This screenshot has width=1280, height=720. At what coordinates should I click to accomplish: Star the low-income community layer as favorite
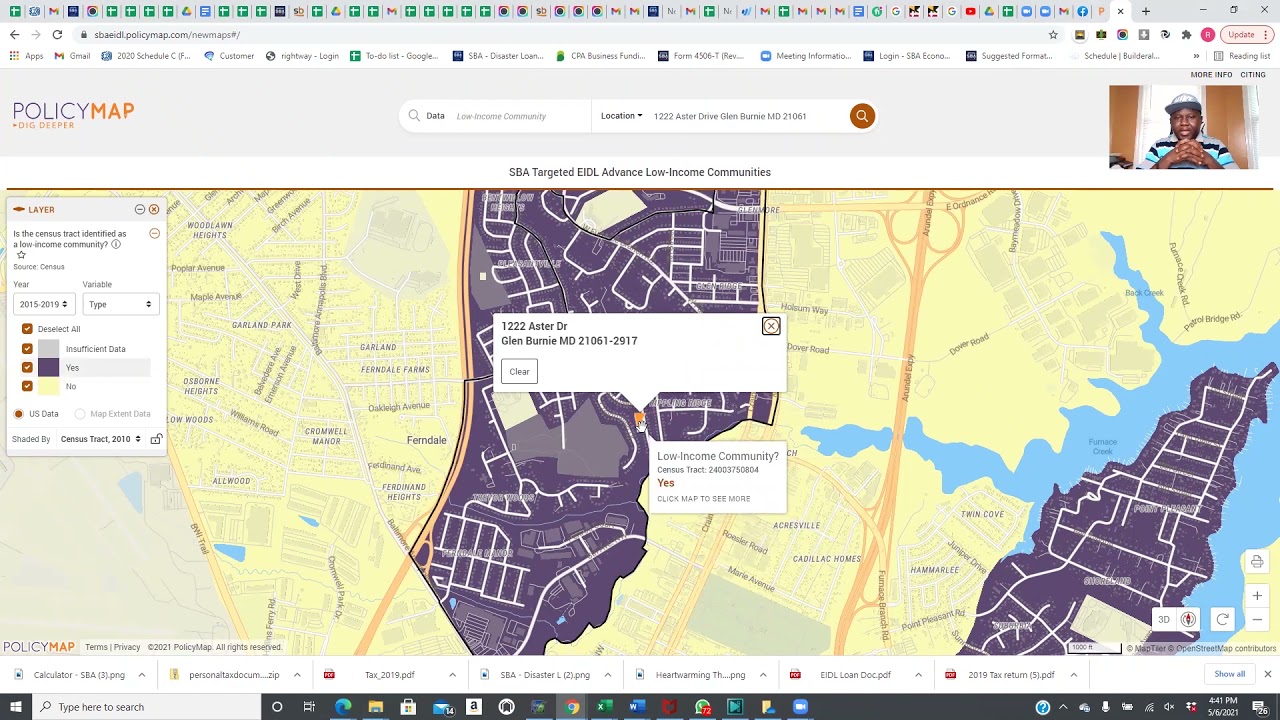21,255
